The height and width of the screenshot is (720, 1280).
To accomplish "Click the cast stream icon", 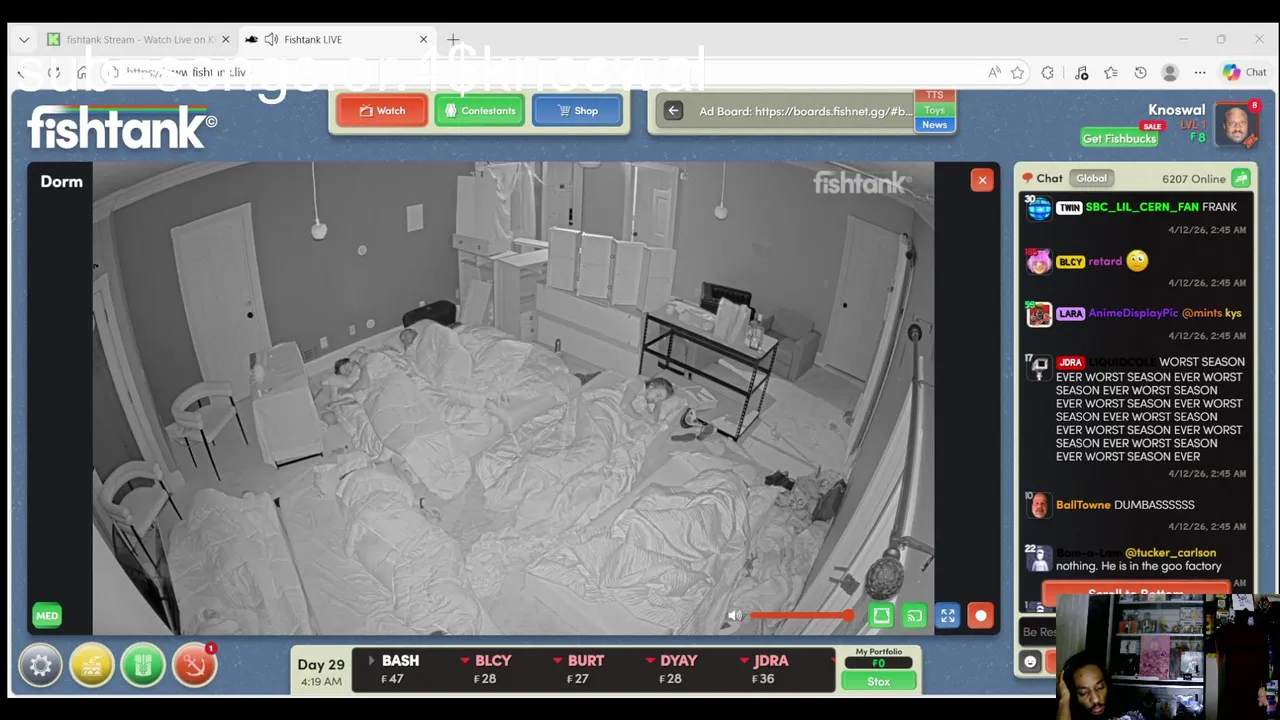I will [x=914, y=616].
